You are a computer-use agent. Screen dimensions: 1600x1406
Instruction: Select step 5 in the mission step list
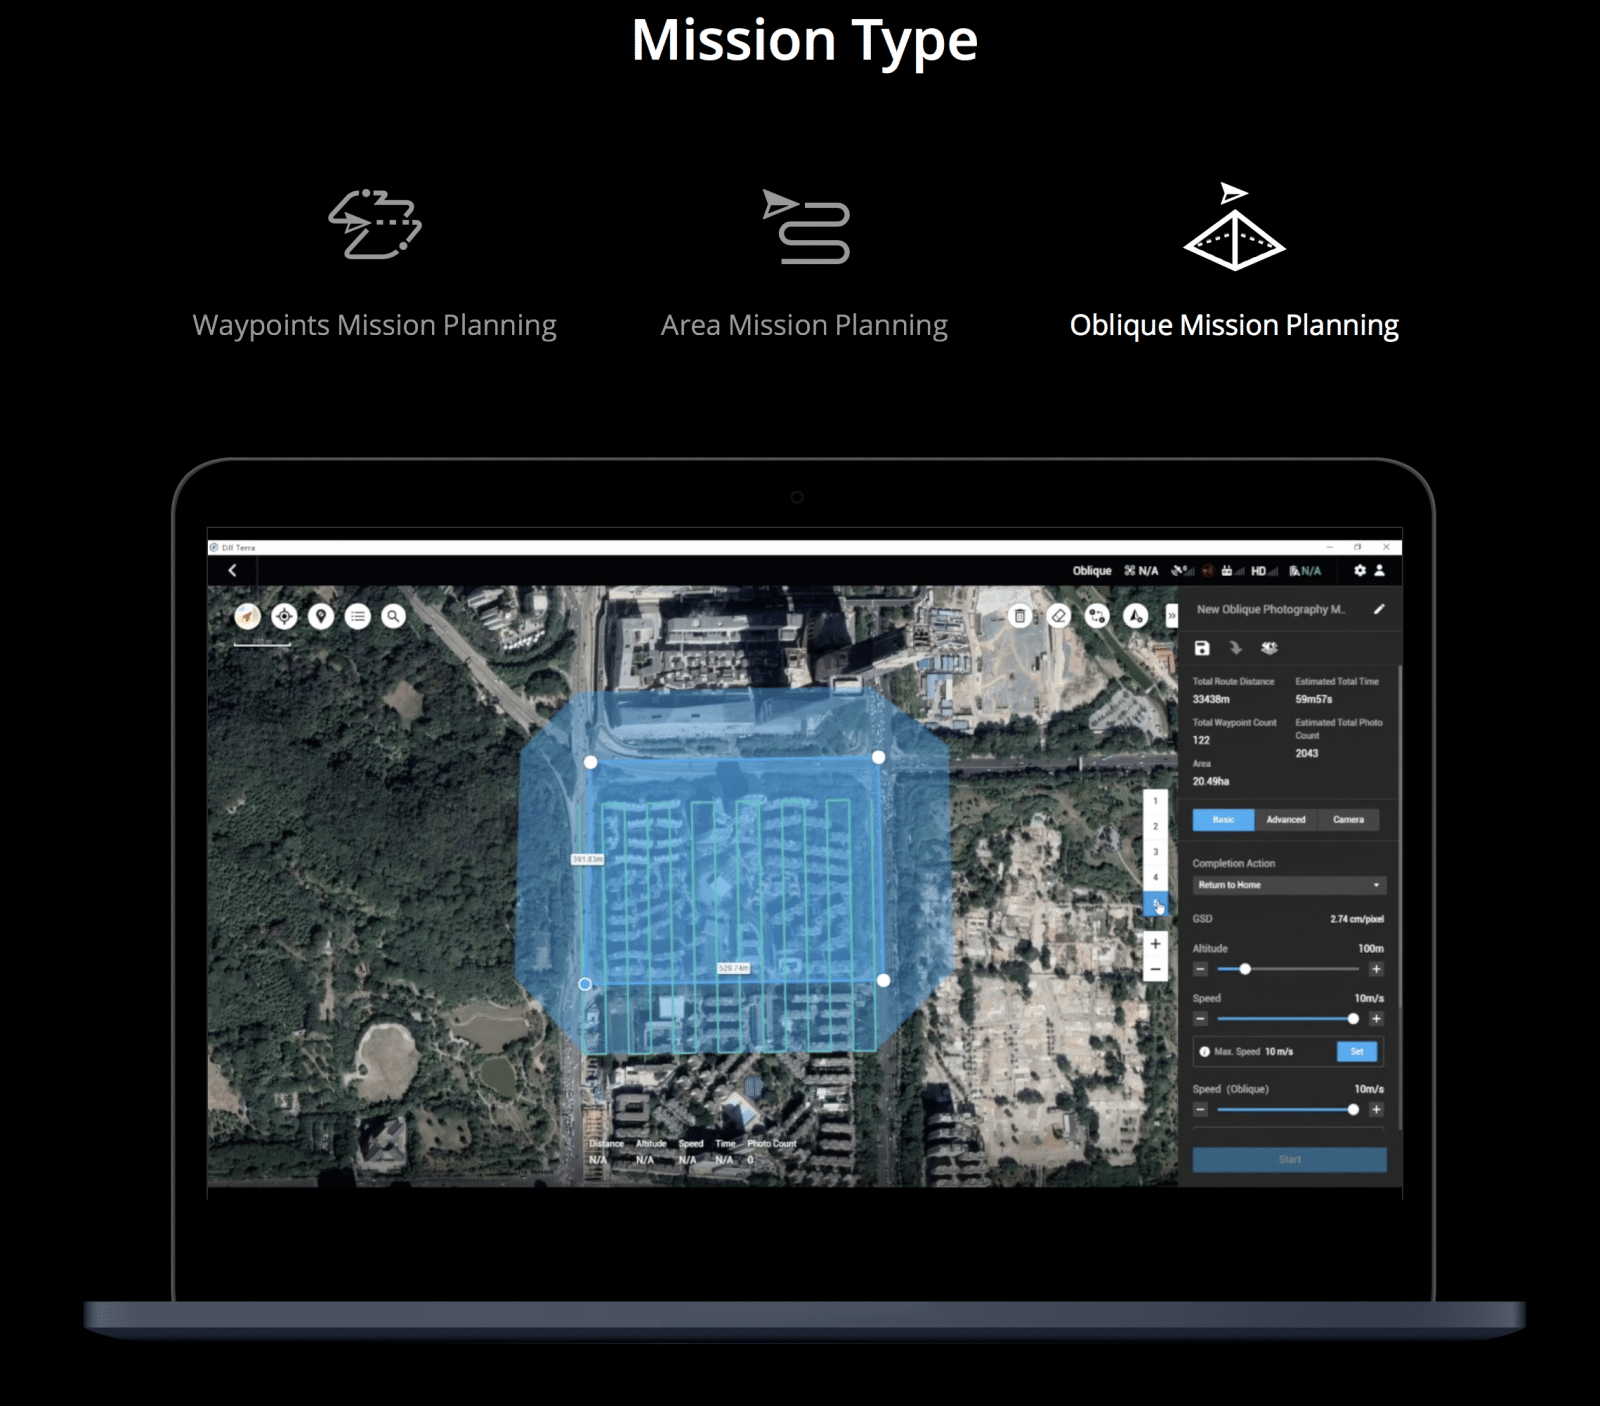pos(1157,902)
